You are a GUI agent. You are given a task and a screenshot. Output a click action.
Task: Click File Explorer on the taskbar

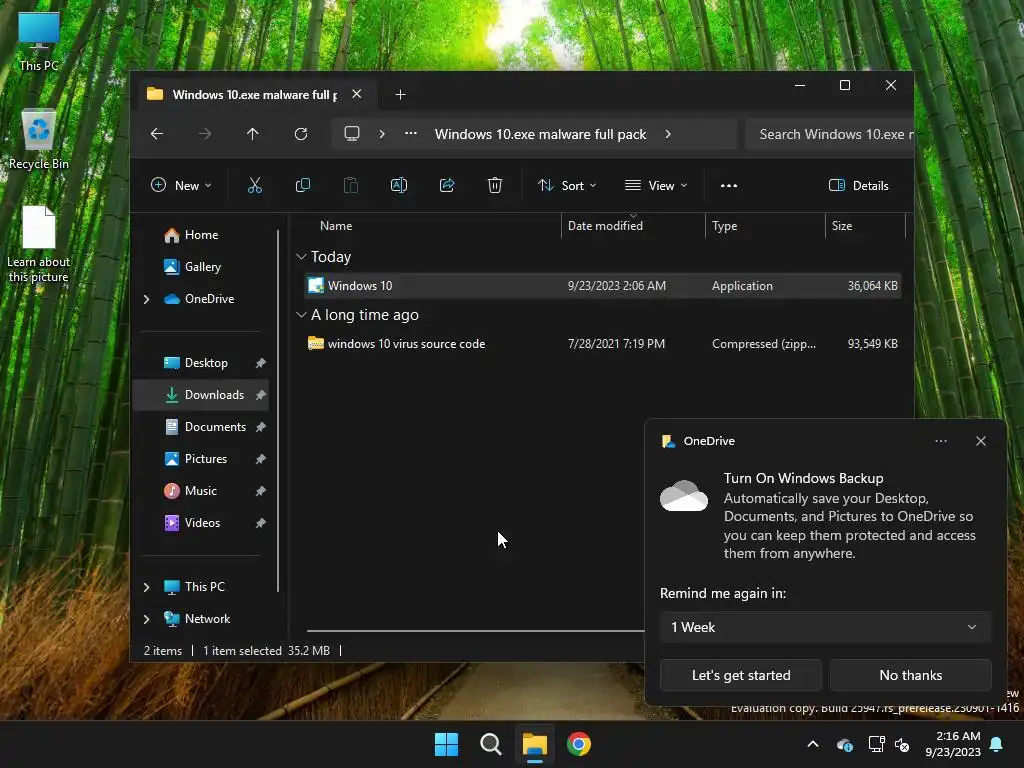coord(534,744)
